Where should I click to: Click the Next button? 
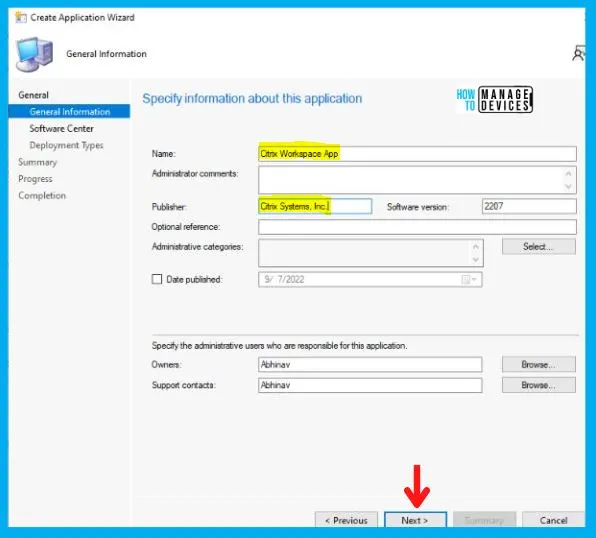415,520
